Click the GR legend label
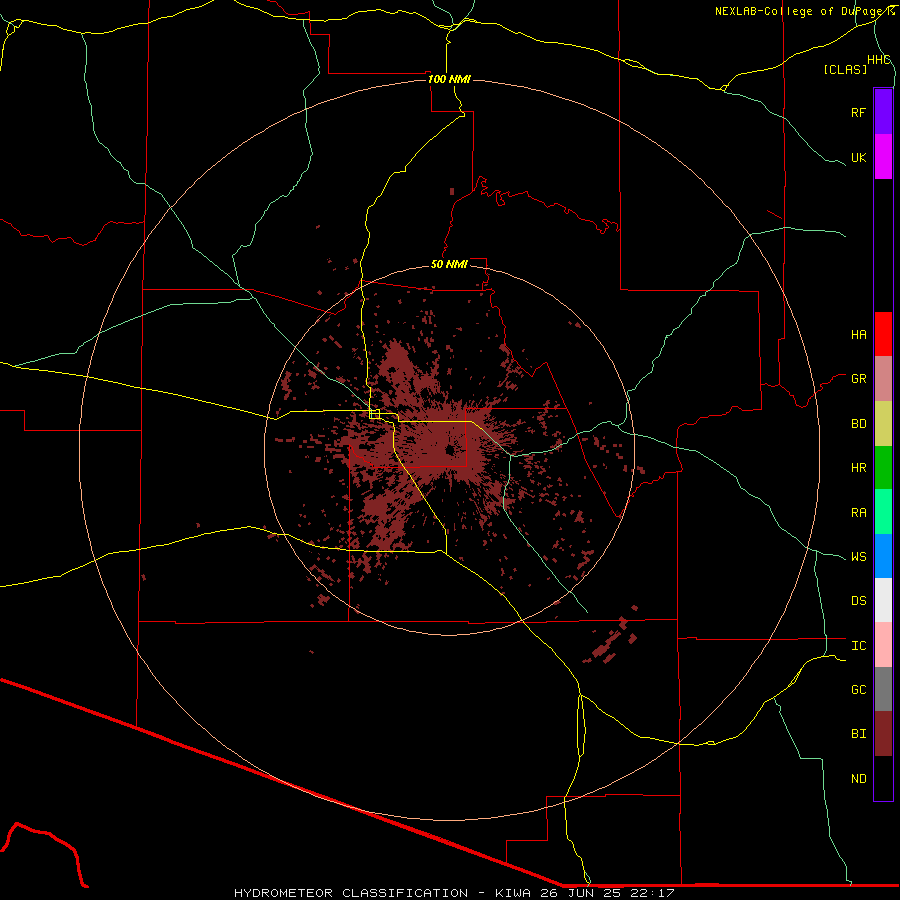 pos(858,379)
